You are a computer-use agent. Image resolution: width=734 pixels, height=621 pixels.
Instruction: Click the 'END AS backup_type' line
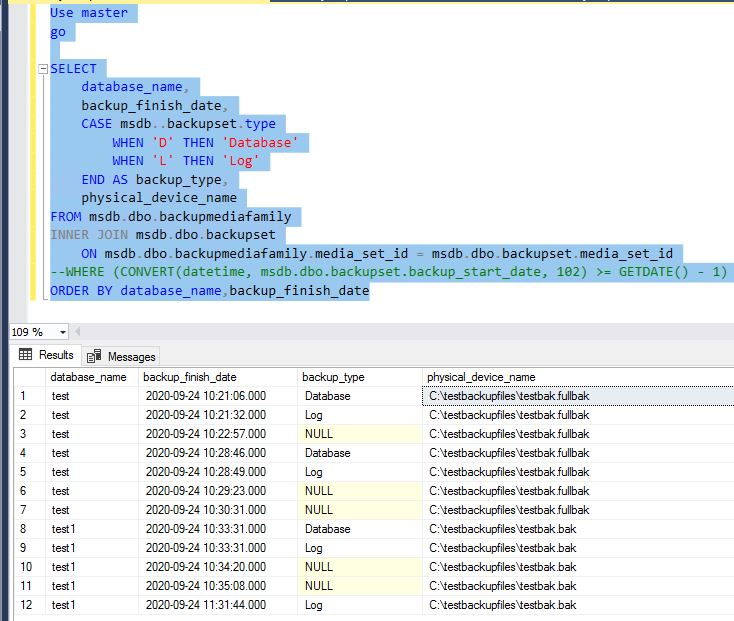tap(154, 180)
